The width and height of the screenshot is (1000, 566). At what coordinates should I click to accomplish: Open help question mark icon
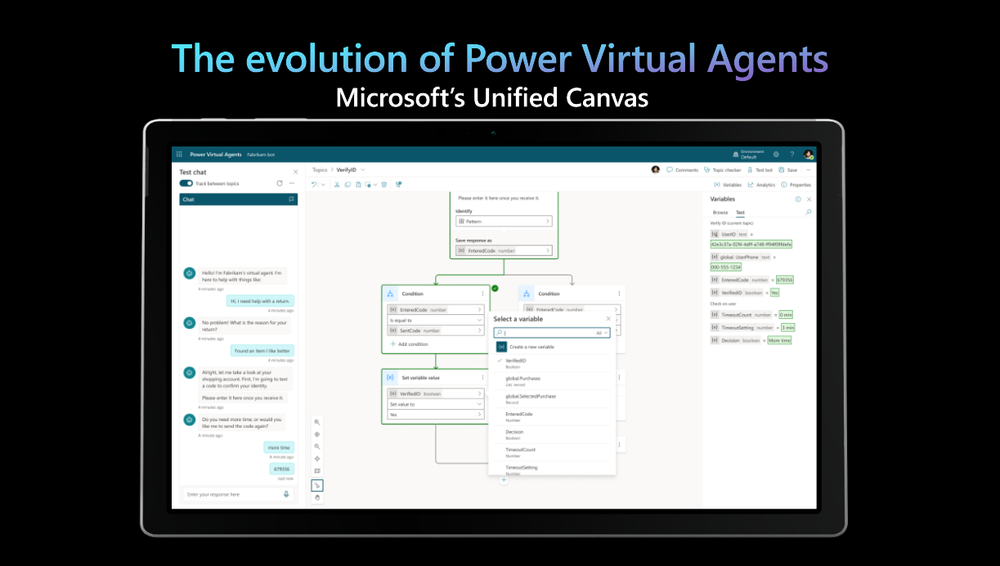tap(792, 154)
